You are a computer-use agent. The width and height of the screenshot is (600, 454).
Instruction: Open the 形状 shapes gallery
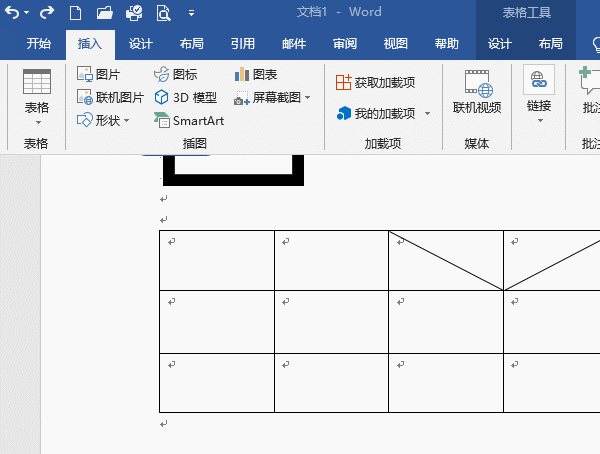coord(98,121)
